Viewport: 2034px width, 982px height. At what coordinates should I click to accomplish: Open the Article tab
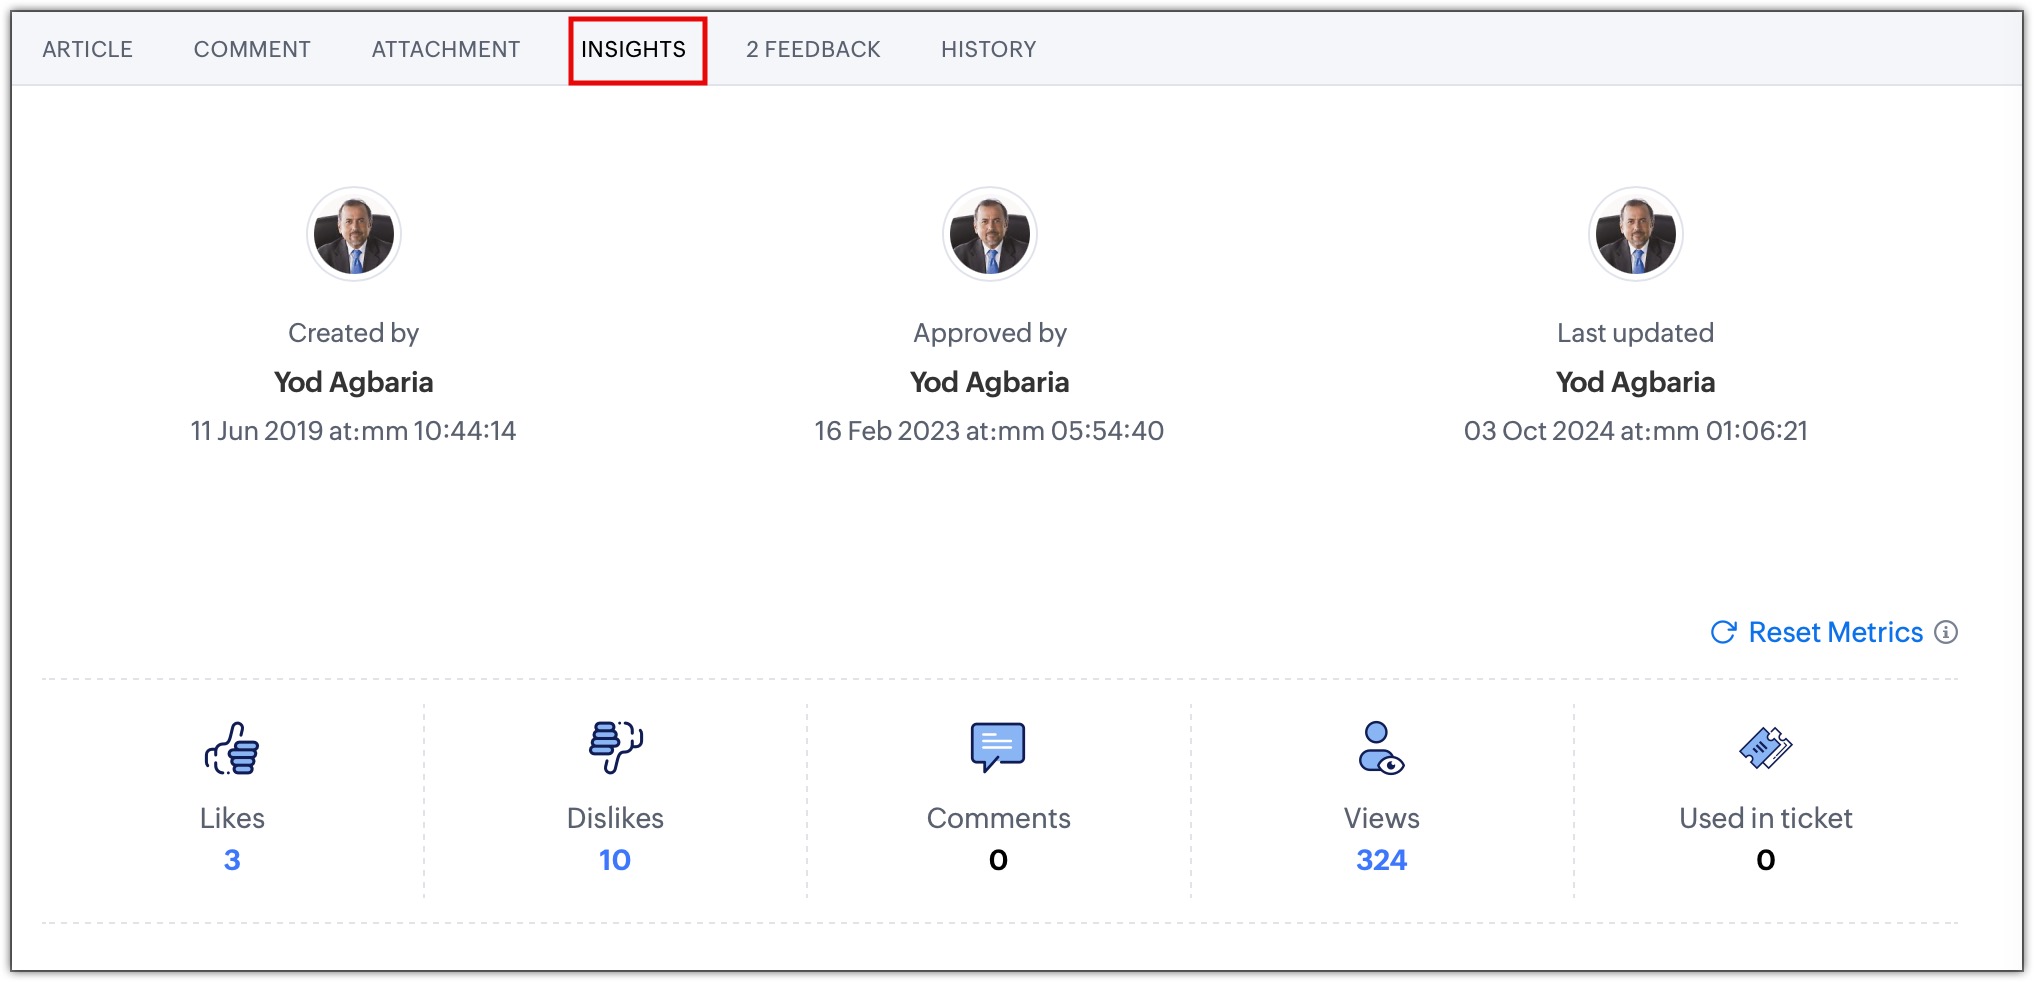click(87, 49)
